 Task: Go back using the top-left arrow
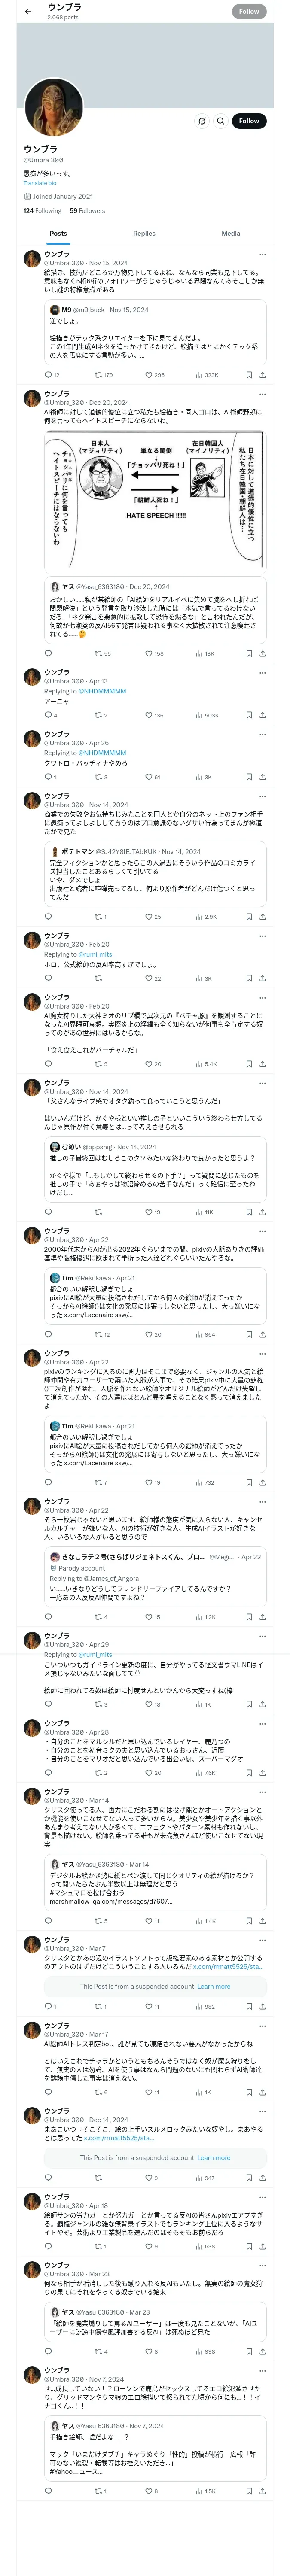point(28,12)
